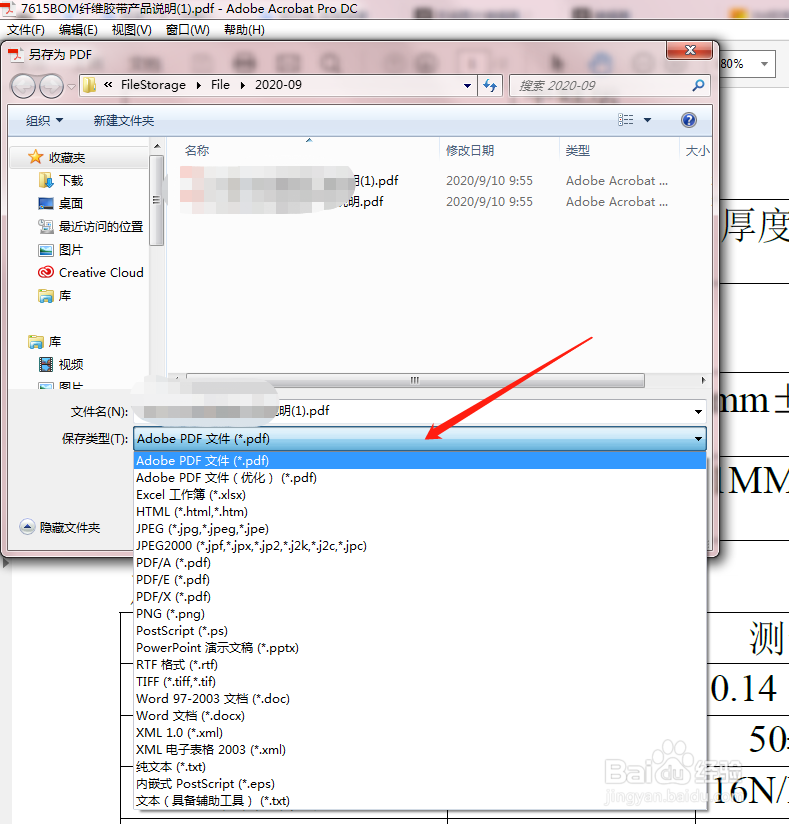Open the 窗口(W) menu
The width and height of the screenshot is (789, 824).
[x=188, y=30]
